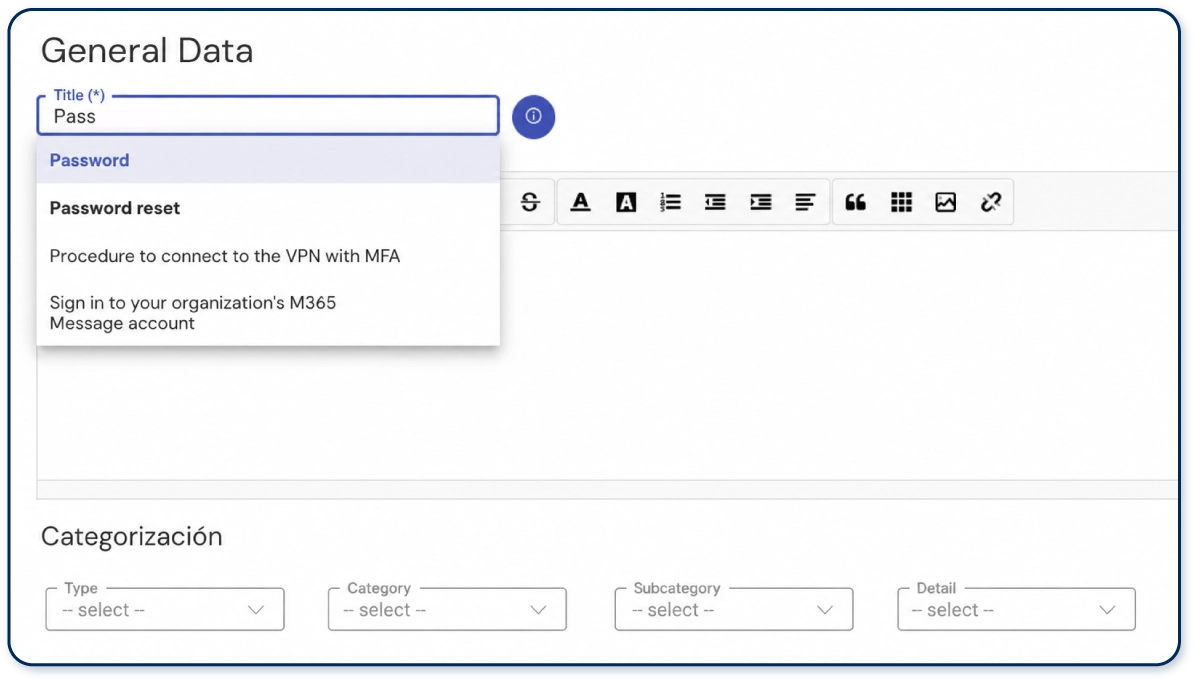The width and height of the screenshot is (1200, 687).
Task: Open the Detail dropdown
Action: click(x=1016, y=609)
